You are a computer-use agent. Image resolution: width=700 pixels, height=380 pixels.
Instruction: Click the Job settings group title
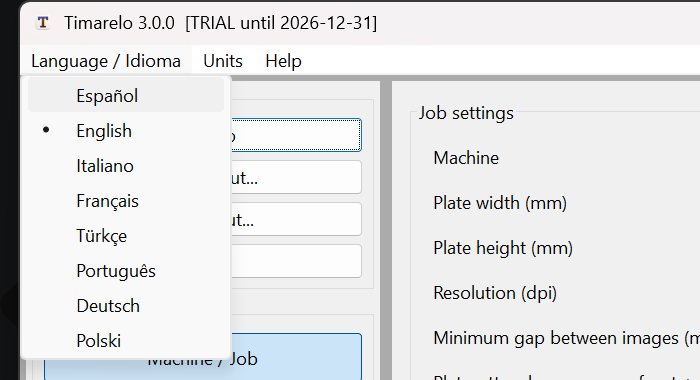pyautogui.click(x=466, y=113)
